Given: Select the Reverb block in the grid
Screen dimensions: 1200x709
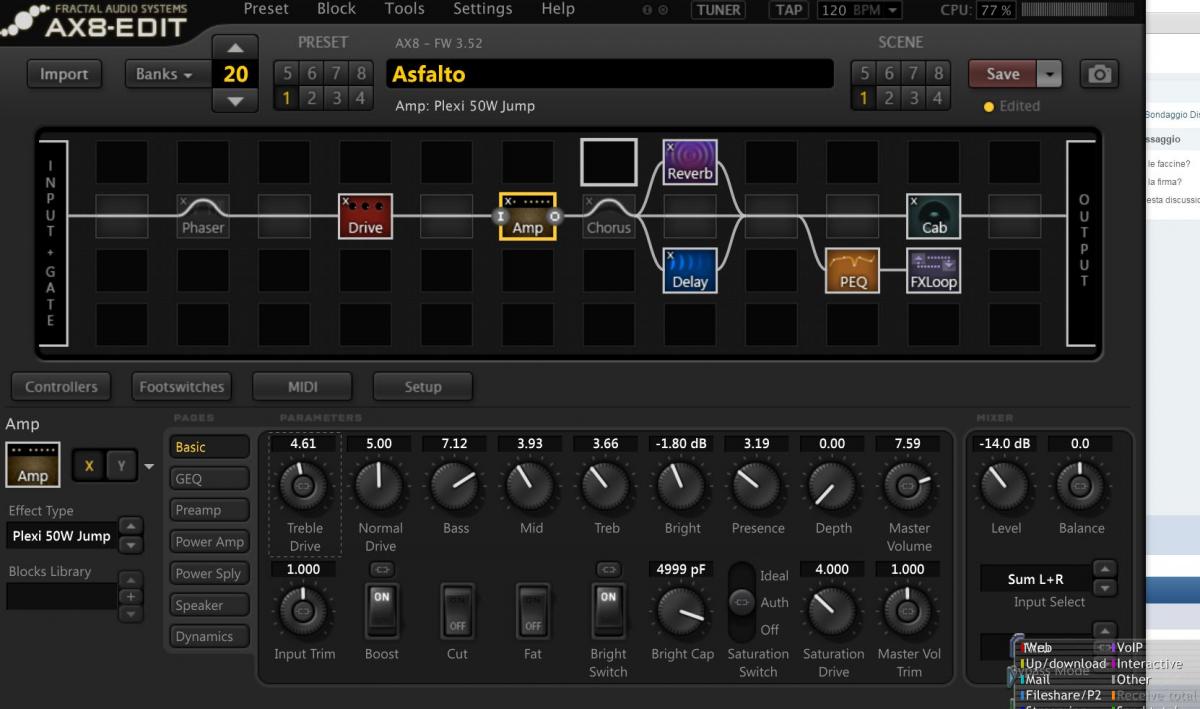Looking at the screenshot, I should click(690, 163).
